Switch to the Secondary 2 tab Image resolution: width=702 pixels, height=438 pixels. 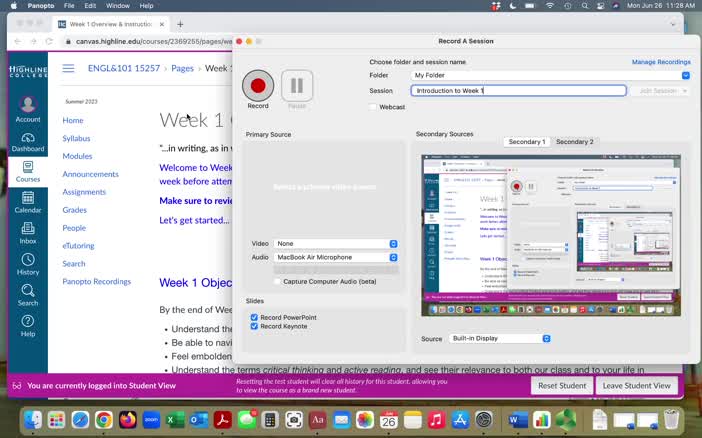coord(574,142)
